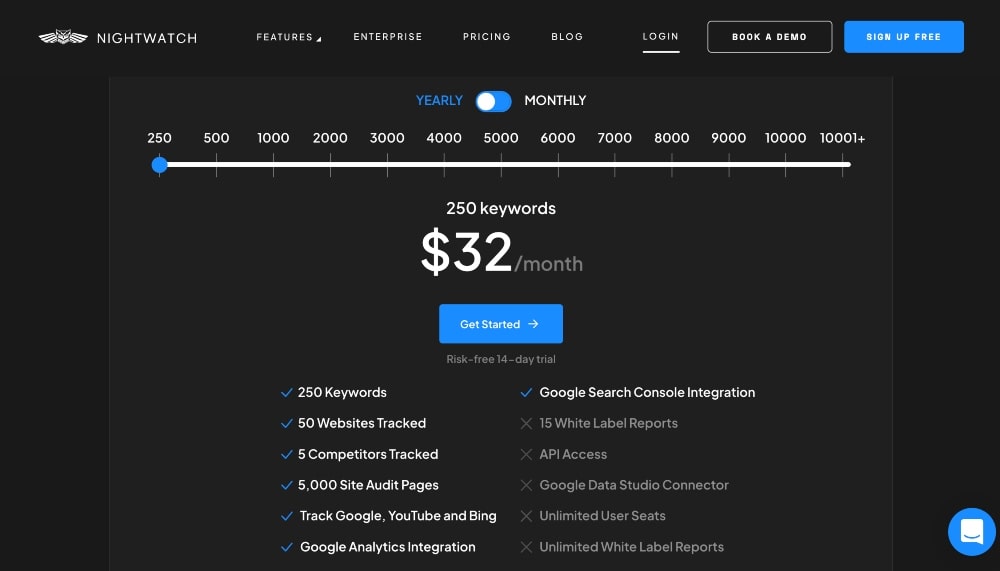Click the X icon beside Unlimited User Seats
This screenshot has width=1000, height=571.
tap(526, 516)
